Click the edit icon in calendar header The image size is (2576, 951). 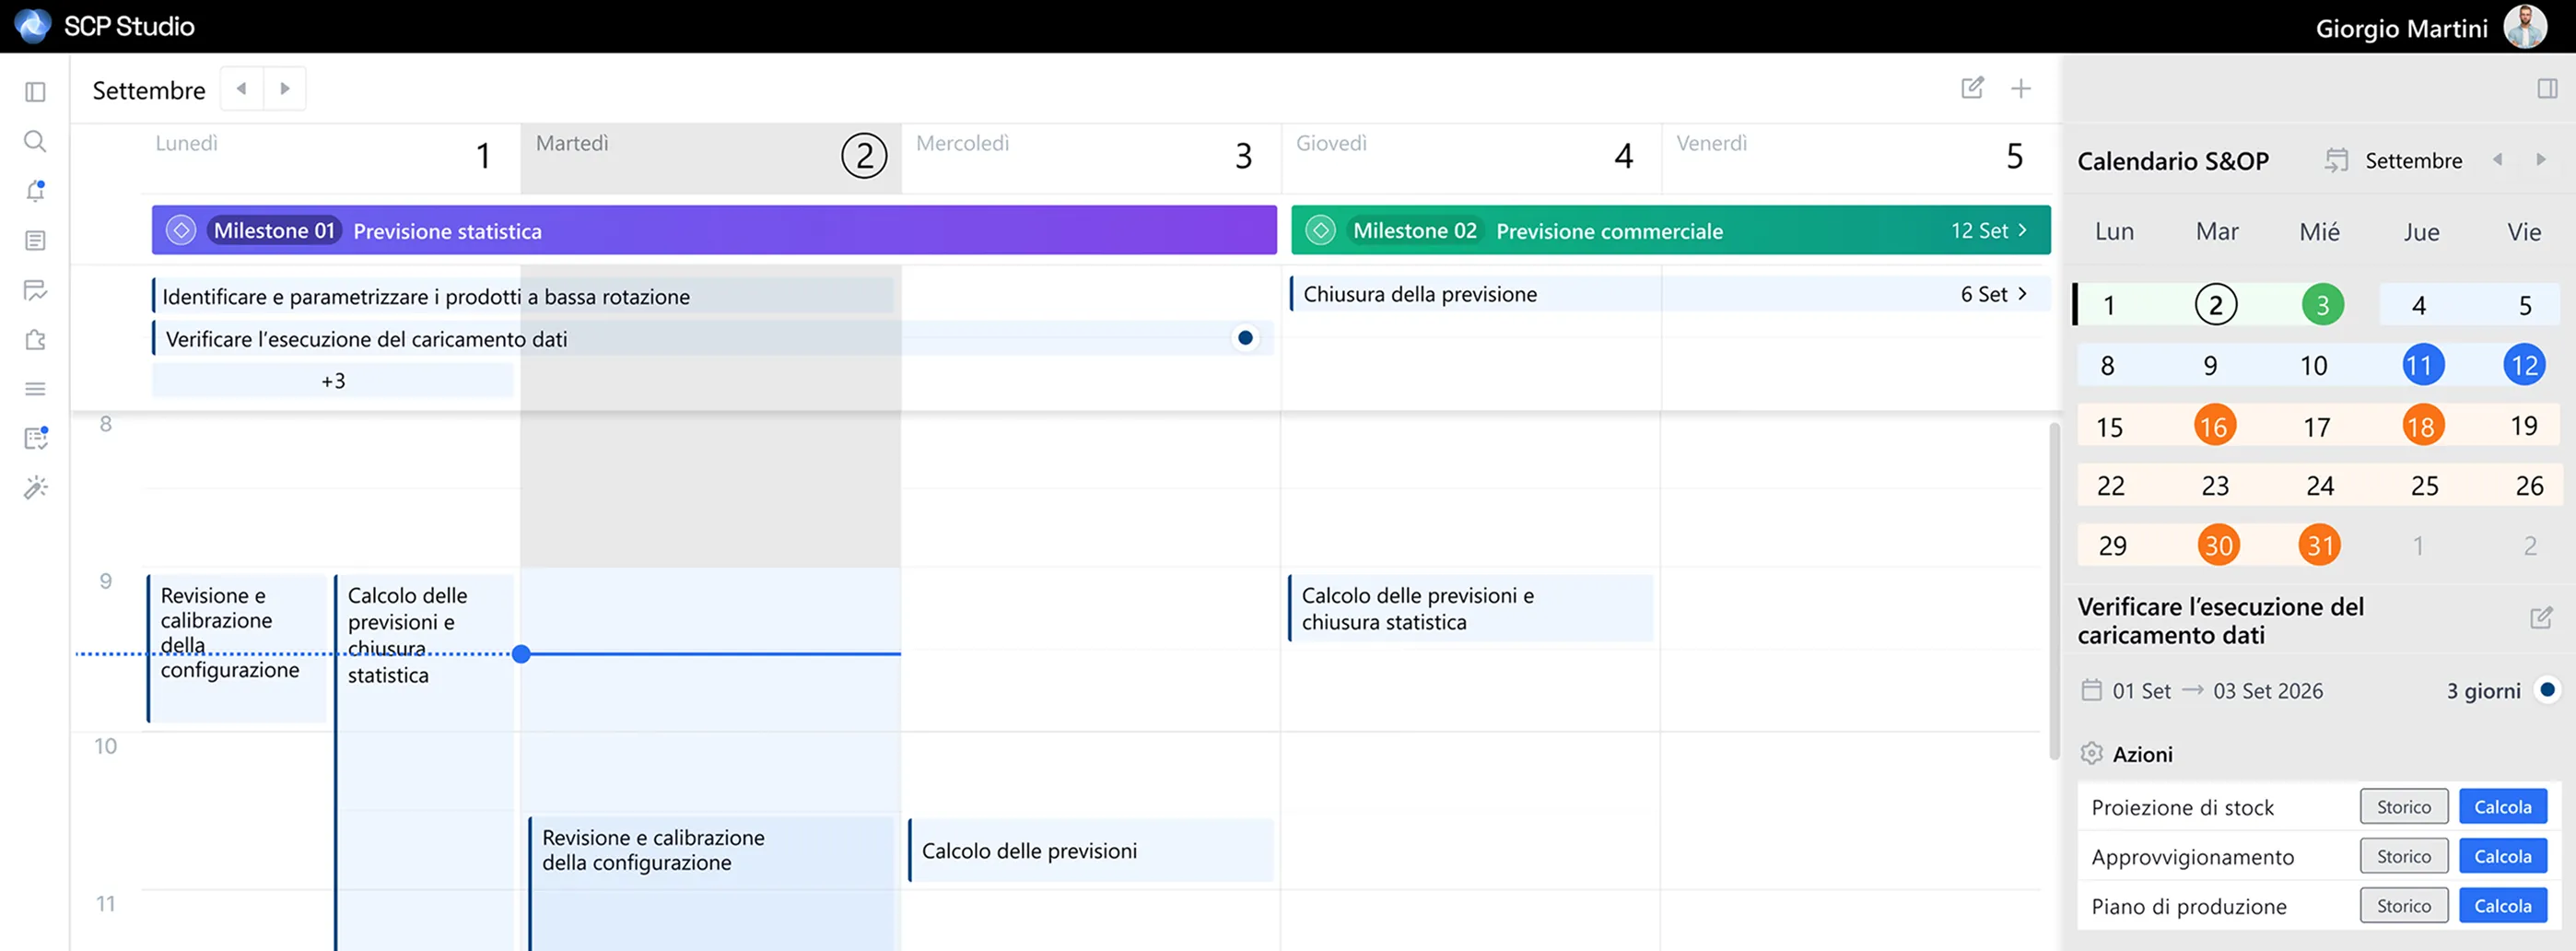pos(1971,88)
